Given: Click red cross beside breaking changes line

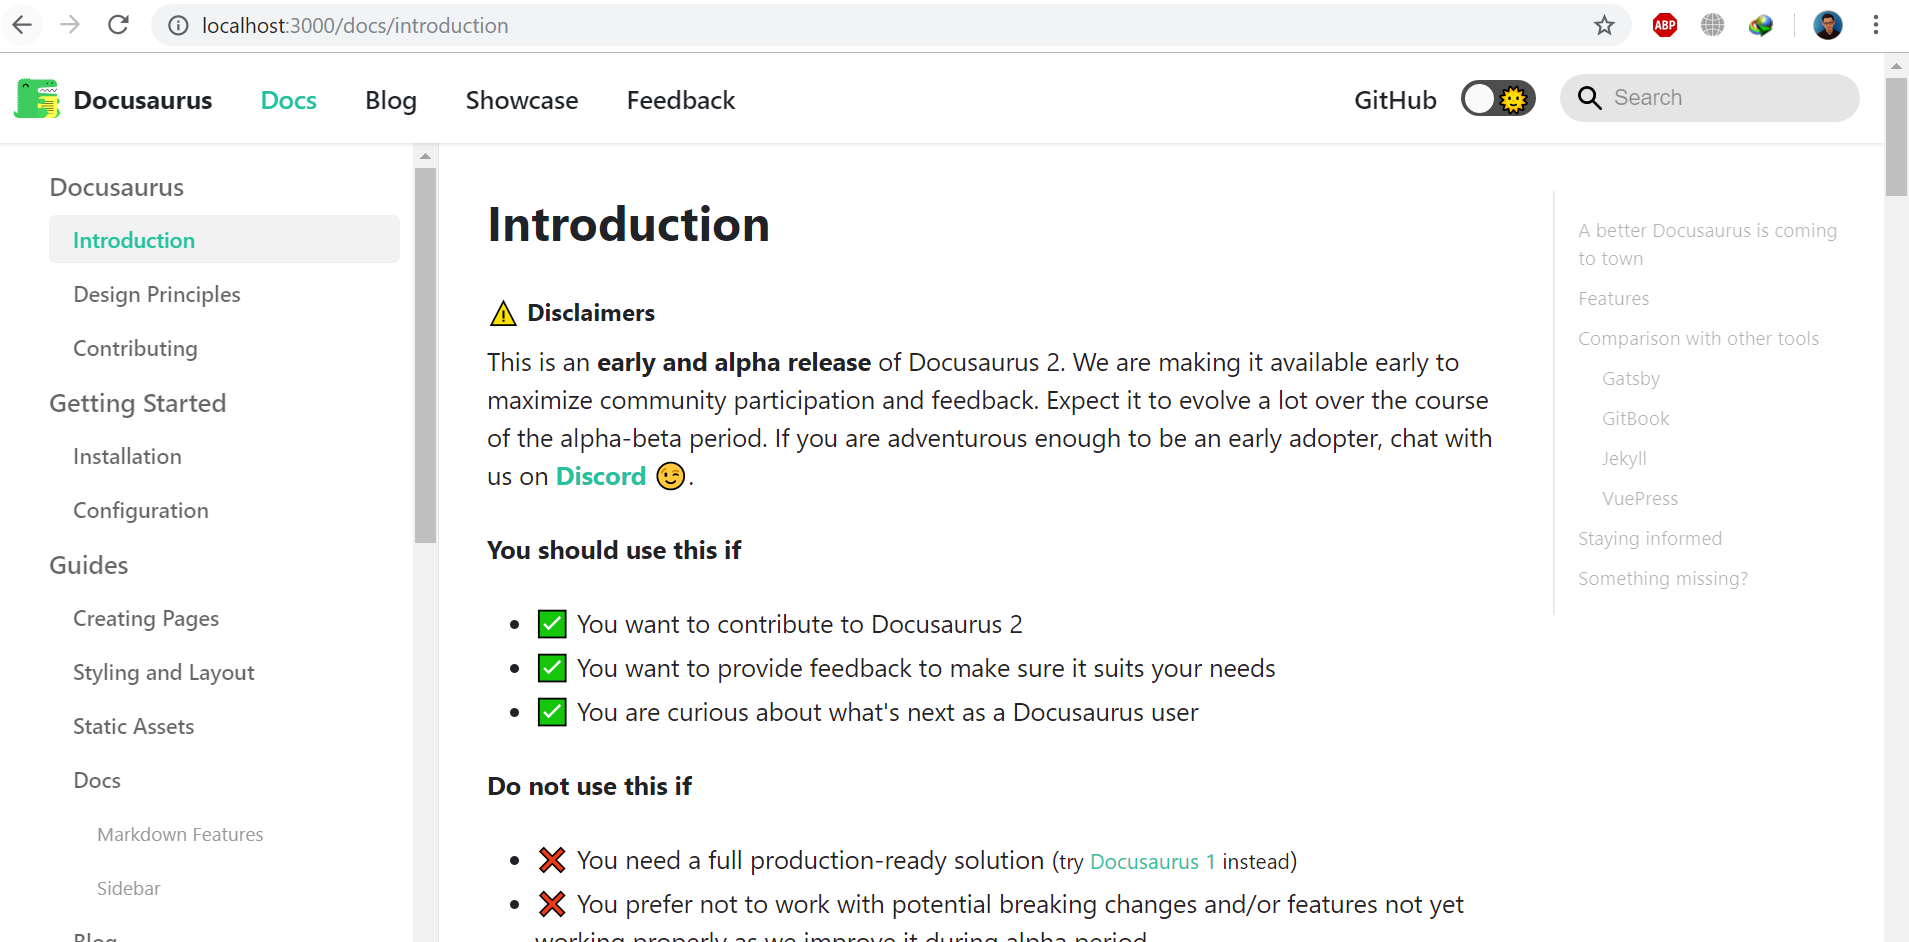Looking at the screenshot, I should click(552, 904).
